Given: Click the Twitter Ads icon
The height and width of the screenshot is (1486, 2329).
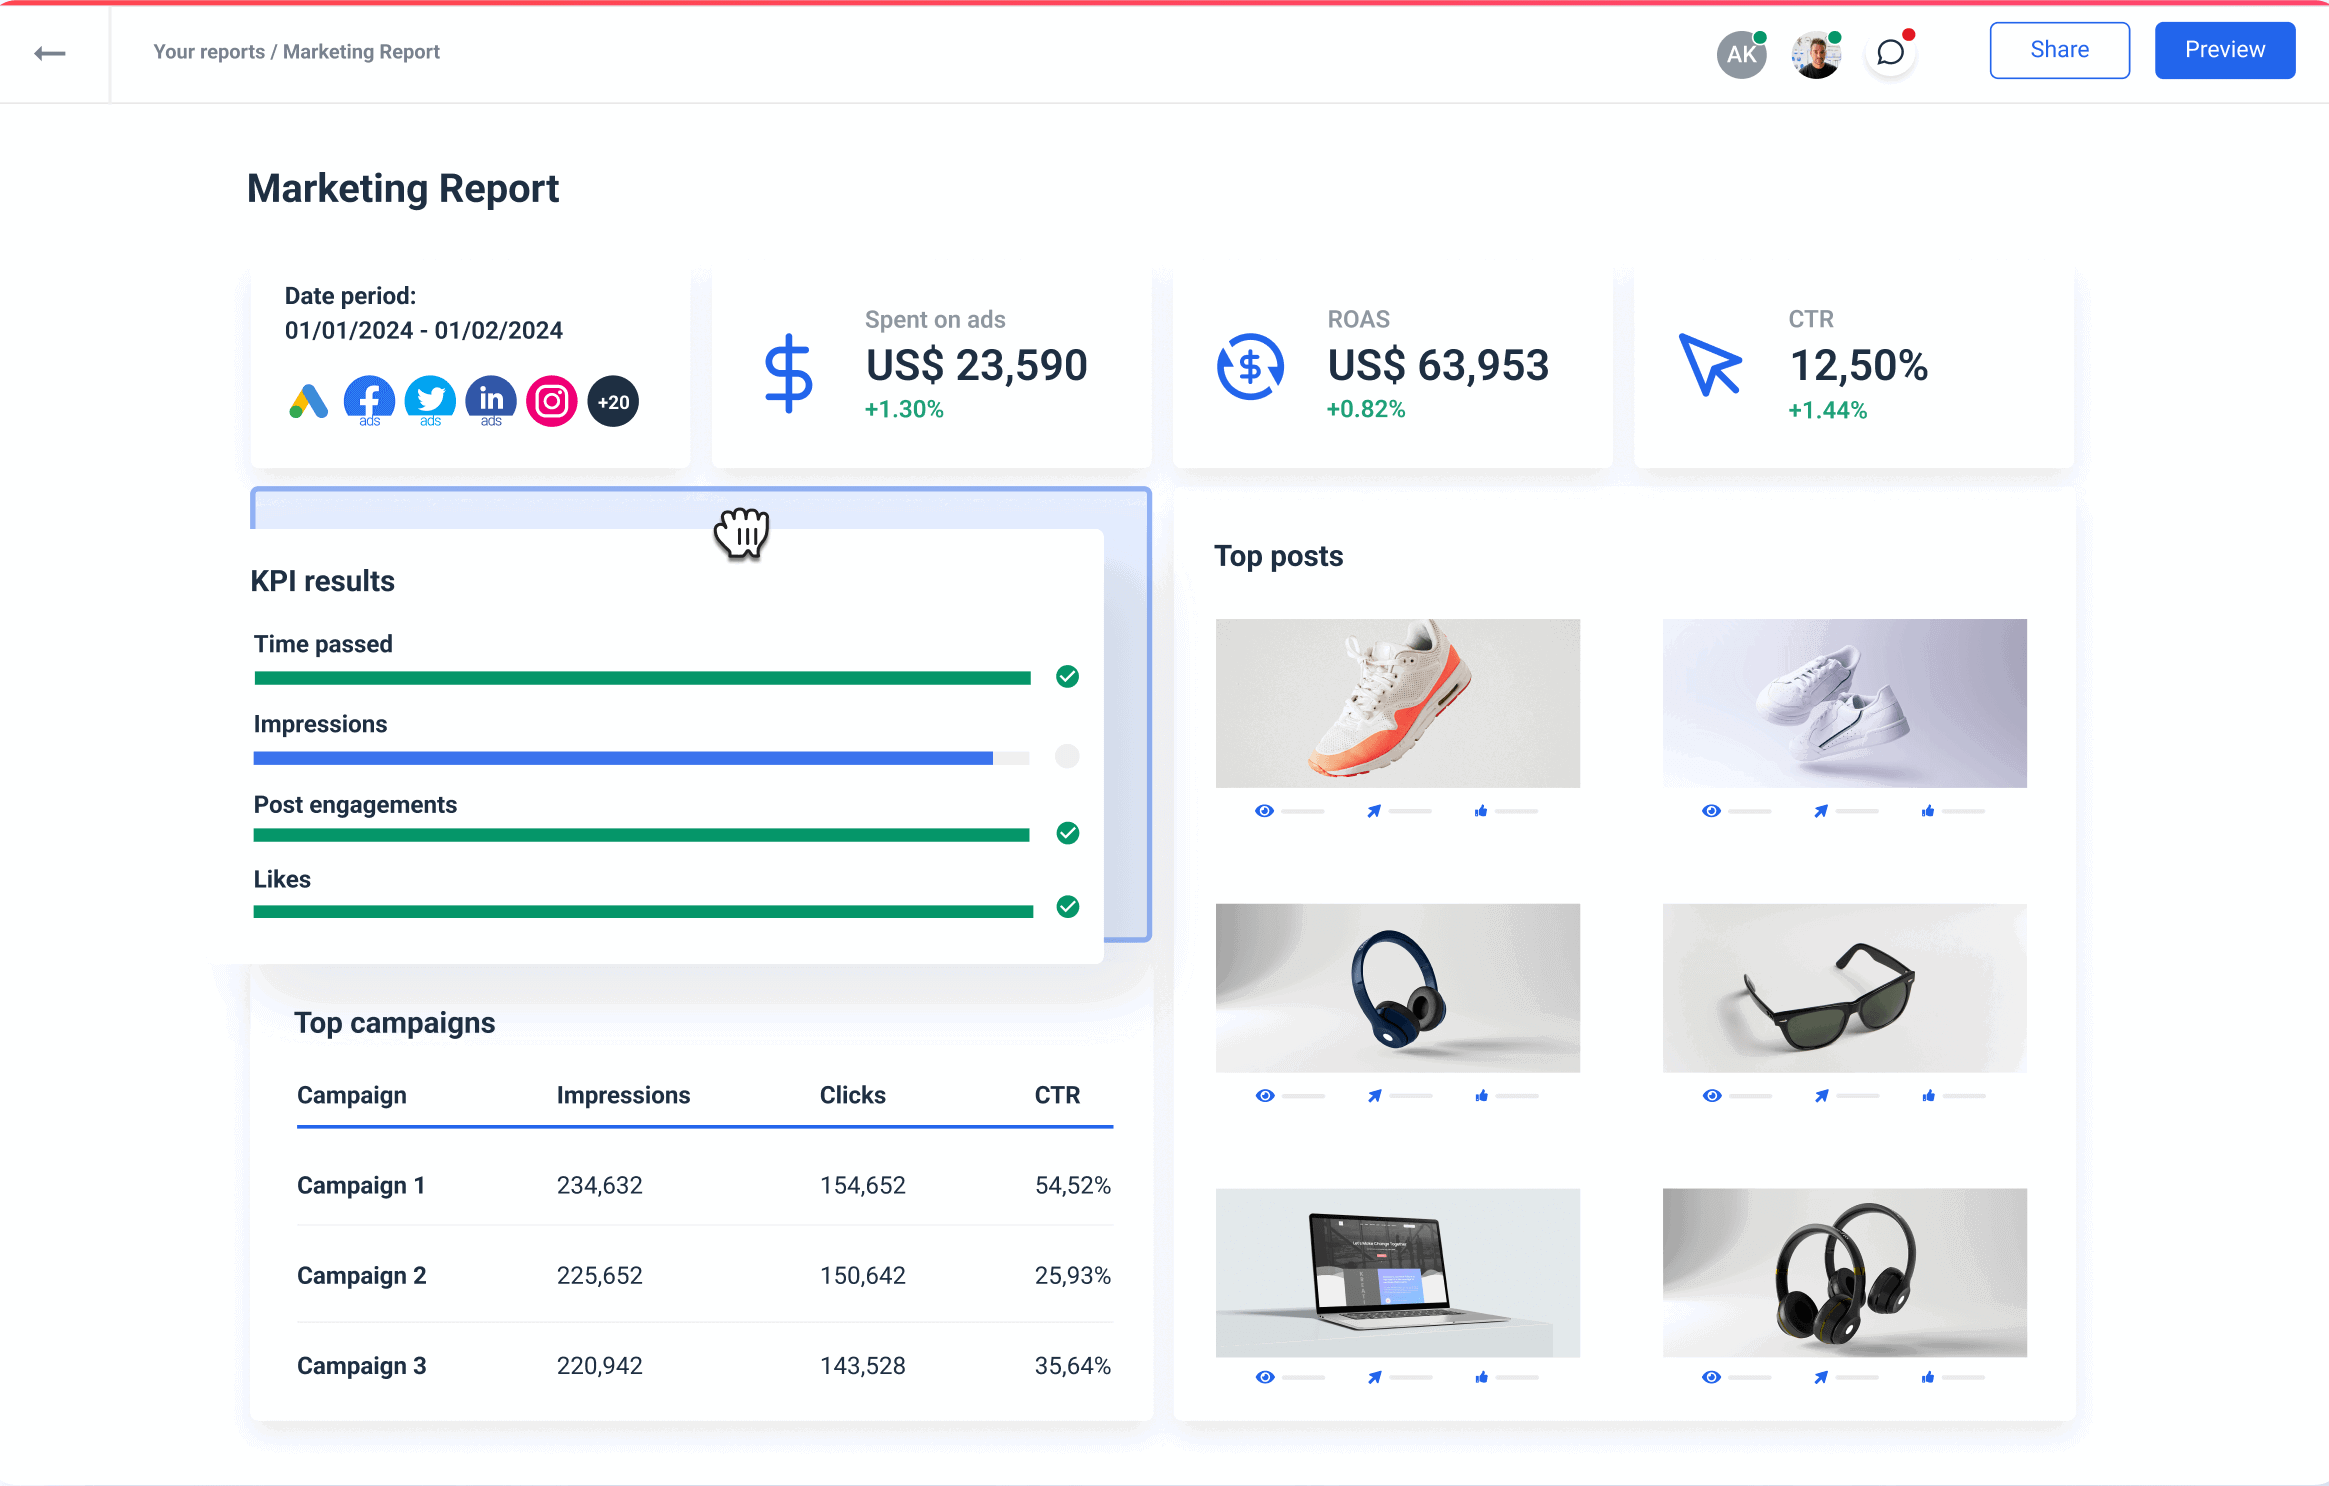Looking at the screenshot, I should click(430, 401).
